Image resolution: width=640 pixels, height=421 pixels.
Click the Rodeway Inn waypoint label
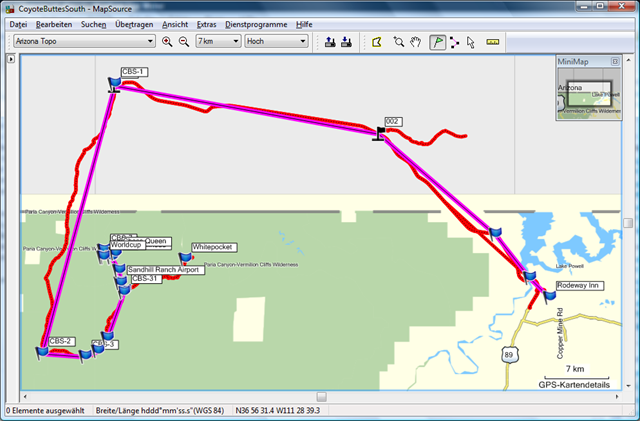point(578,285)
